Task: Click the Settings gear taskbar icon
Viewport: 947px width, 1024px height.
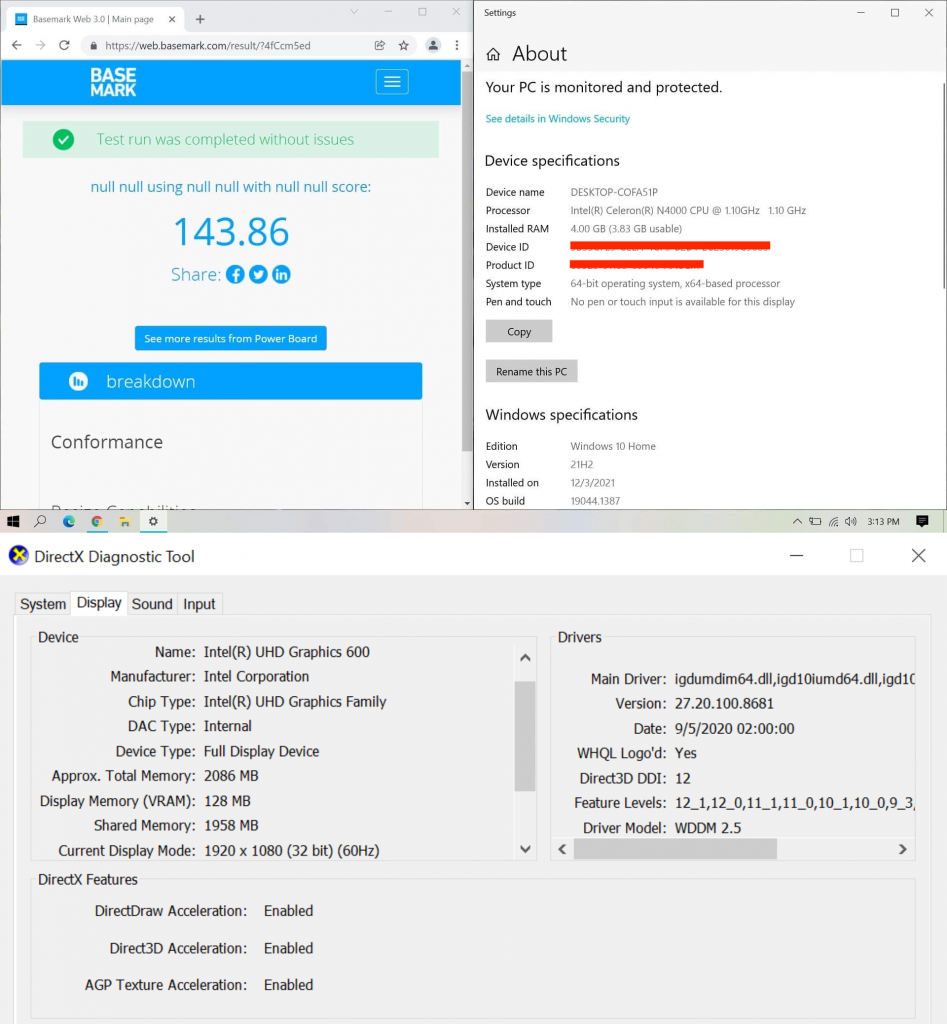Action: pos(153,521)
